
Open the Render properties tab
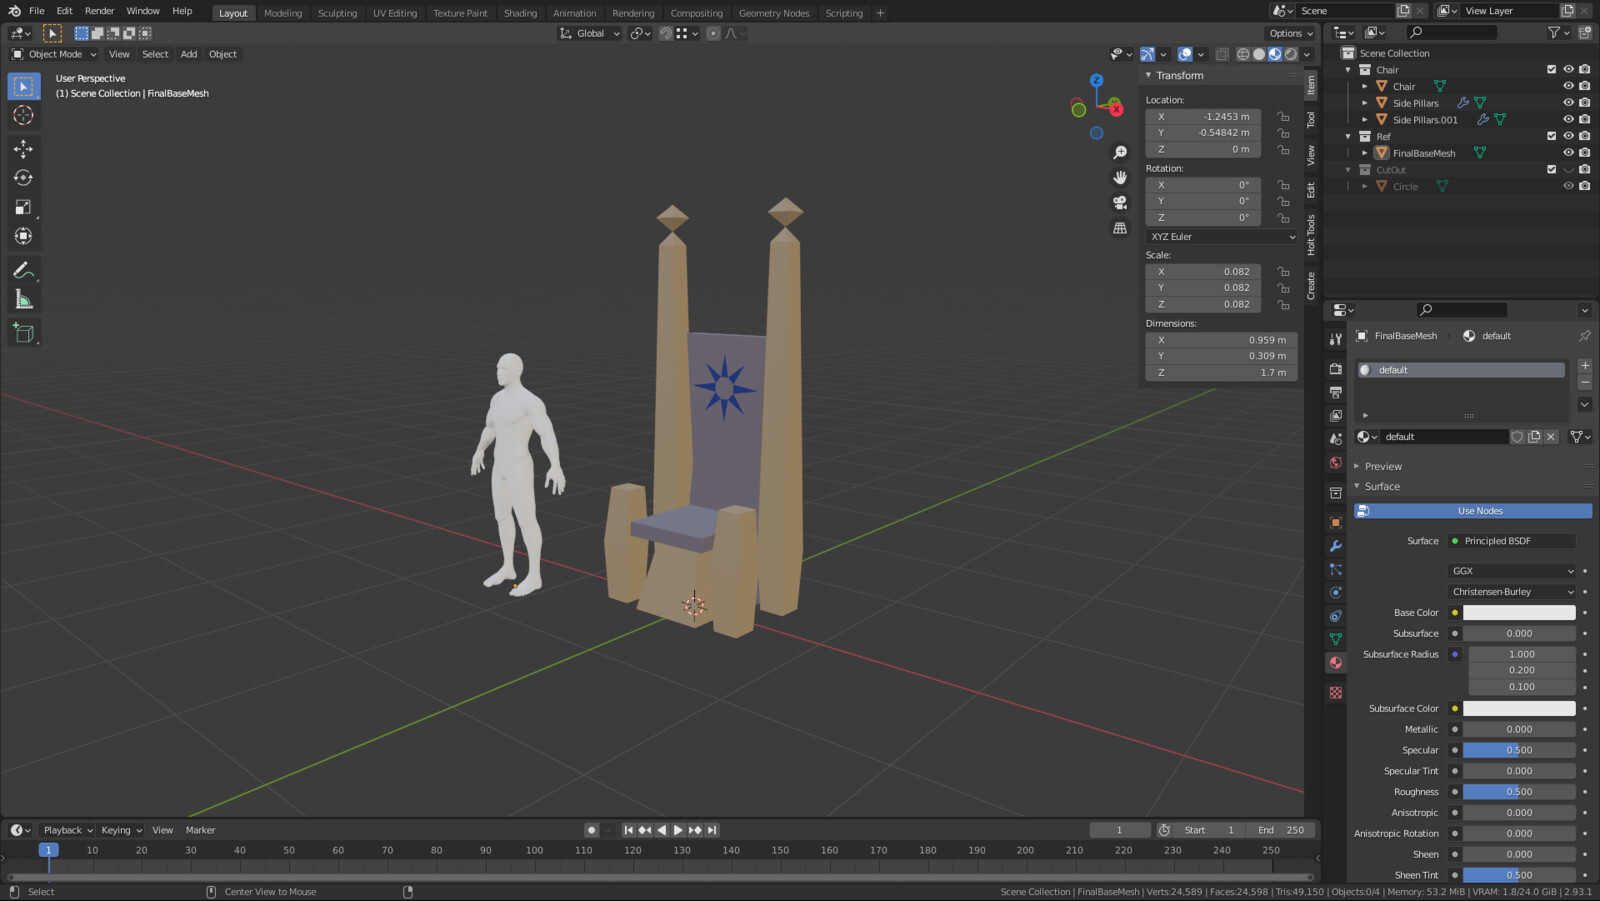[x=1335, y=369]
